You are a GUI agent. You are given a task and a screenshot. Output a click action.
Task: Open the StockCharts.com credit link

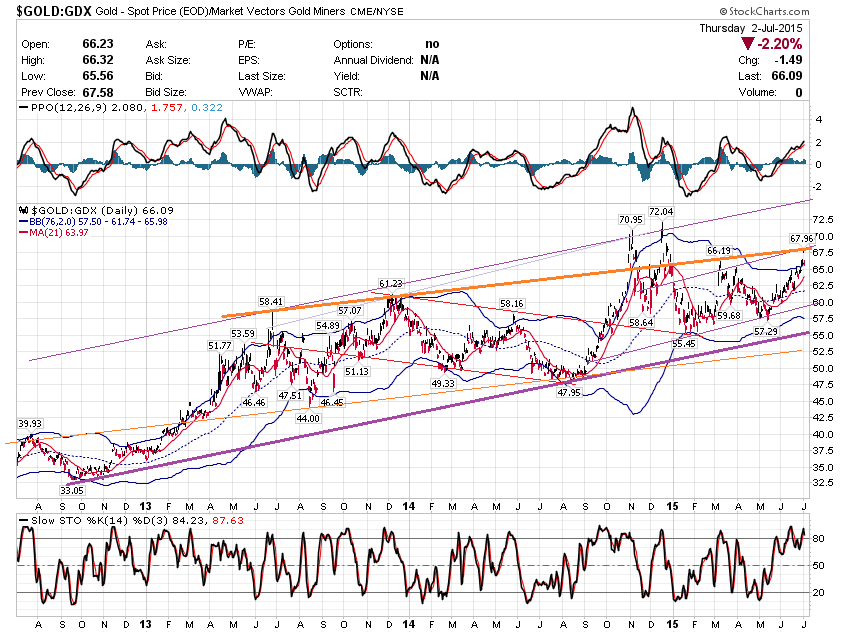click(x=764, y=11)
